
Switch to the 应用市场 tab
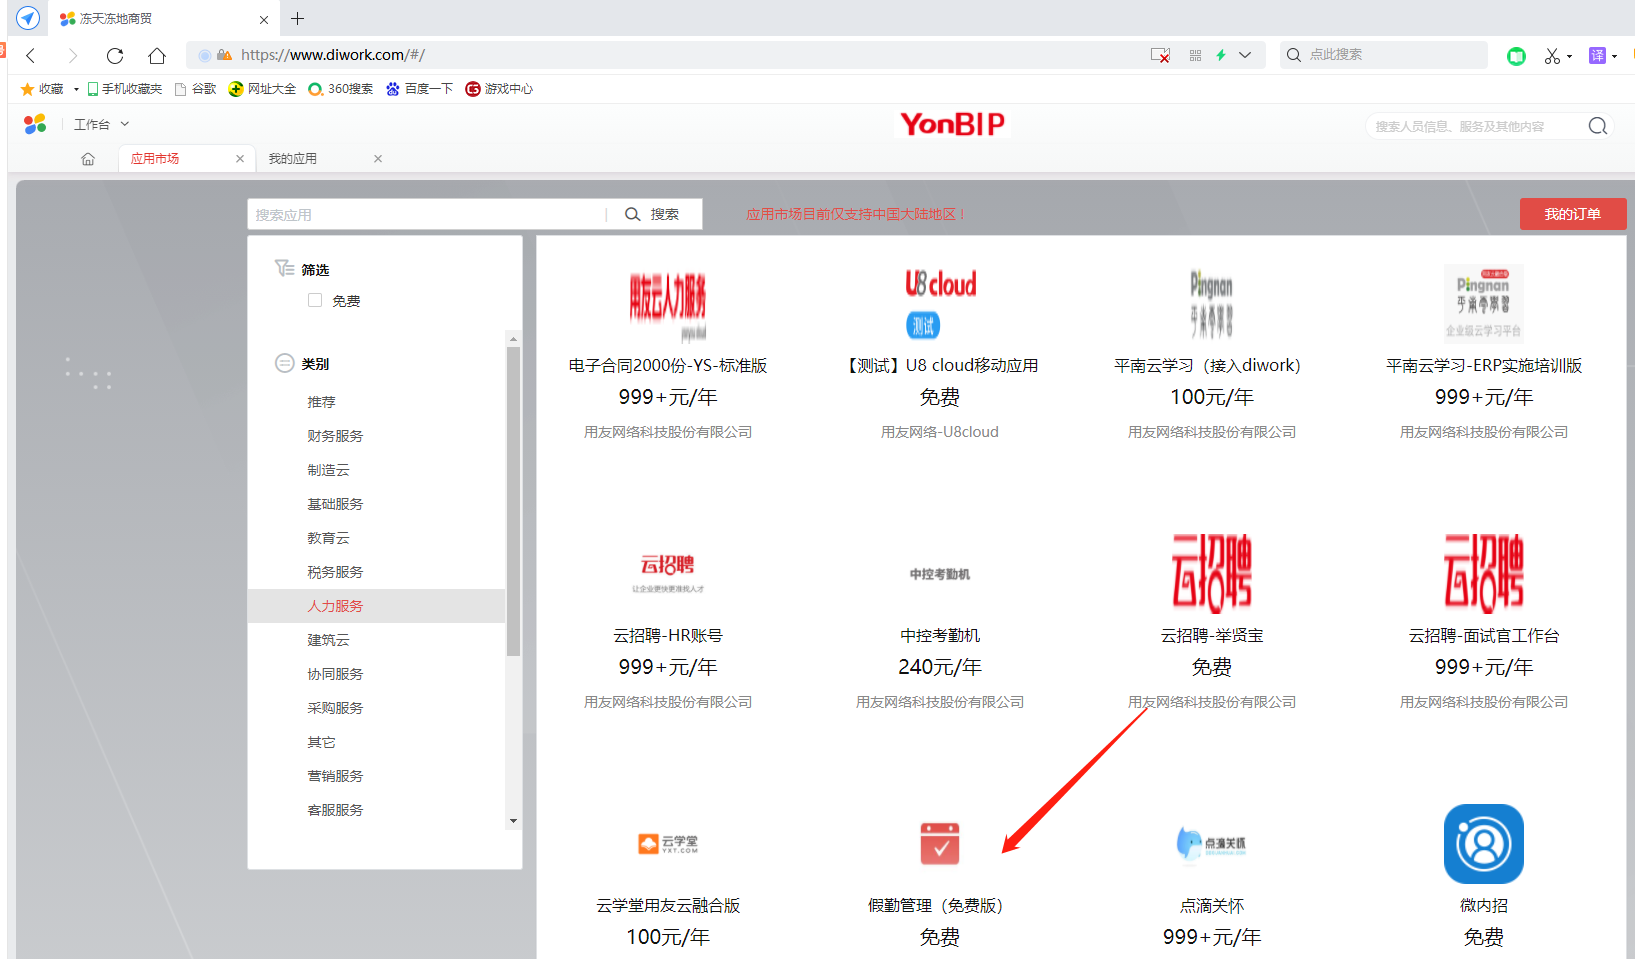tap(155, 159)
